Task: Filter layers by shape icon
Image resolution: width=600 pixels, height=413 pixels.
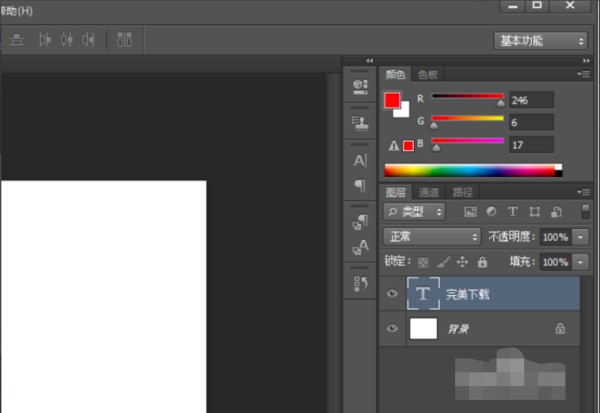Action: coord(535,212)
